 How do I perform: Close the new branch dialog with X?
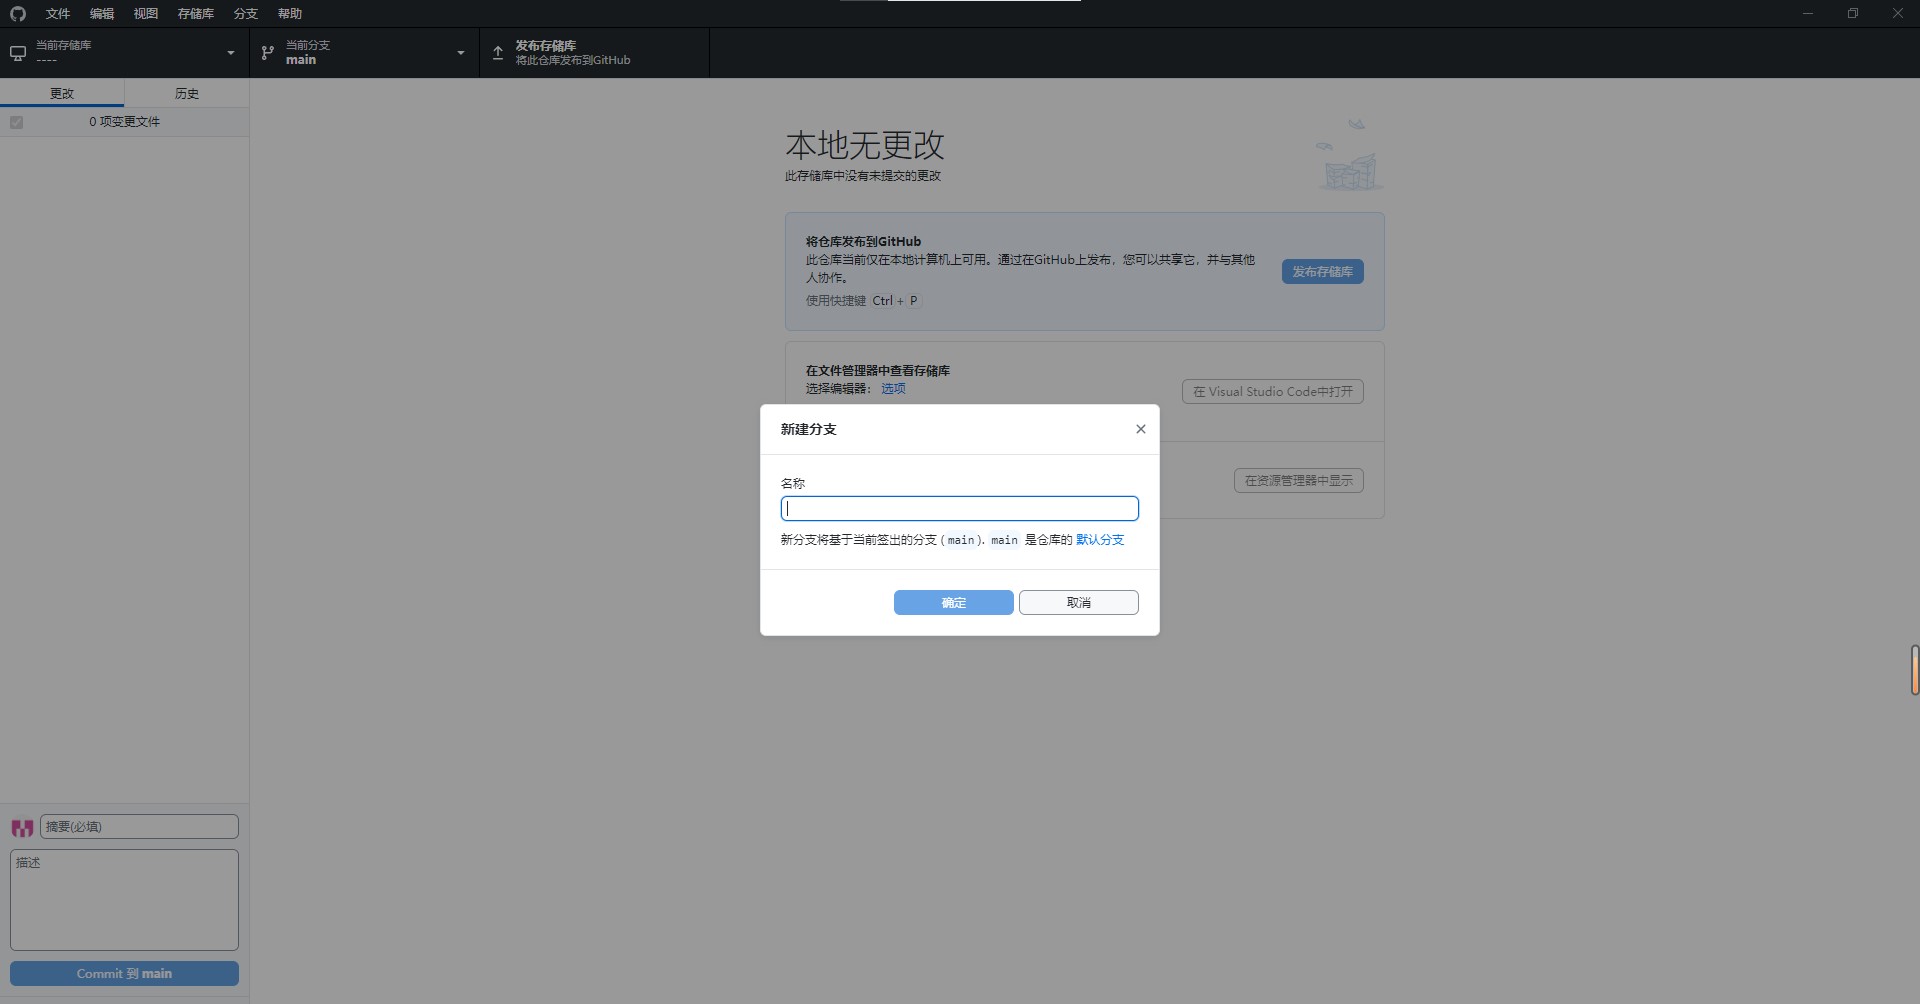pos(1140,429)
